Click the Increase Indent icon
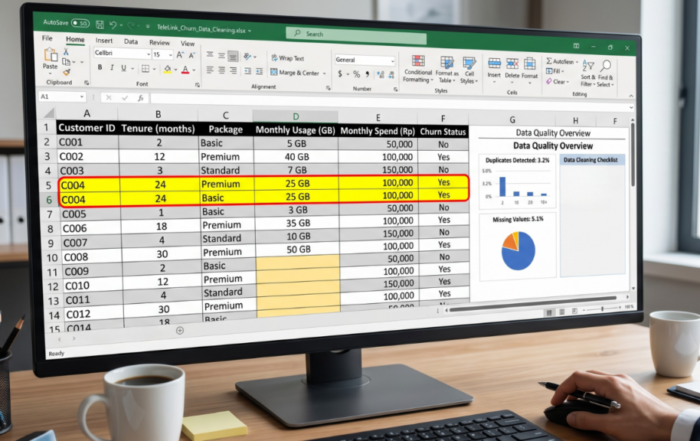 pyautogui.click(x=259, y=72)
